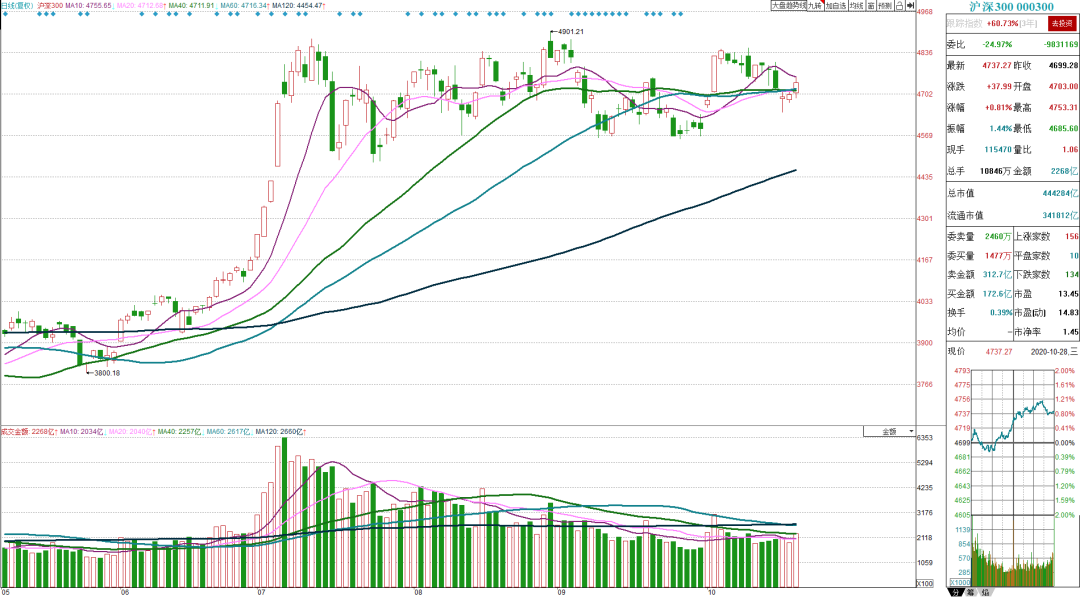
Task: Click the MA60: 4716.34 label
Action: click(245, 6)
